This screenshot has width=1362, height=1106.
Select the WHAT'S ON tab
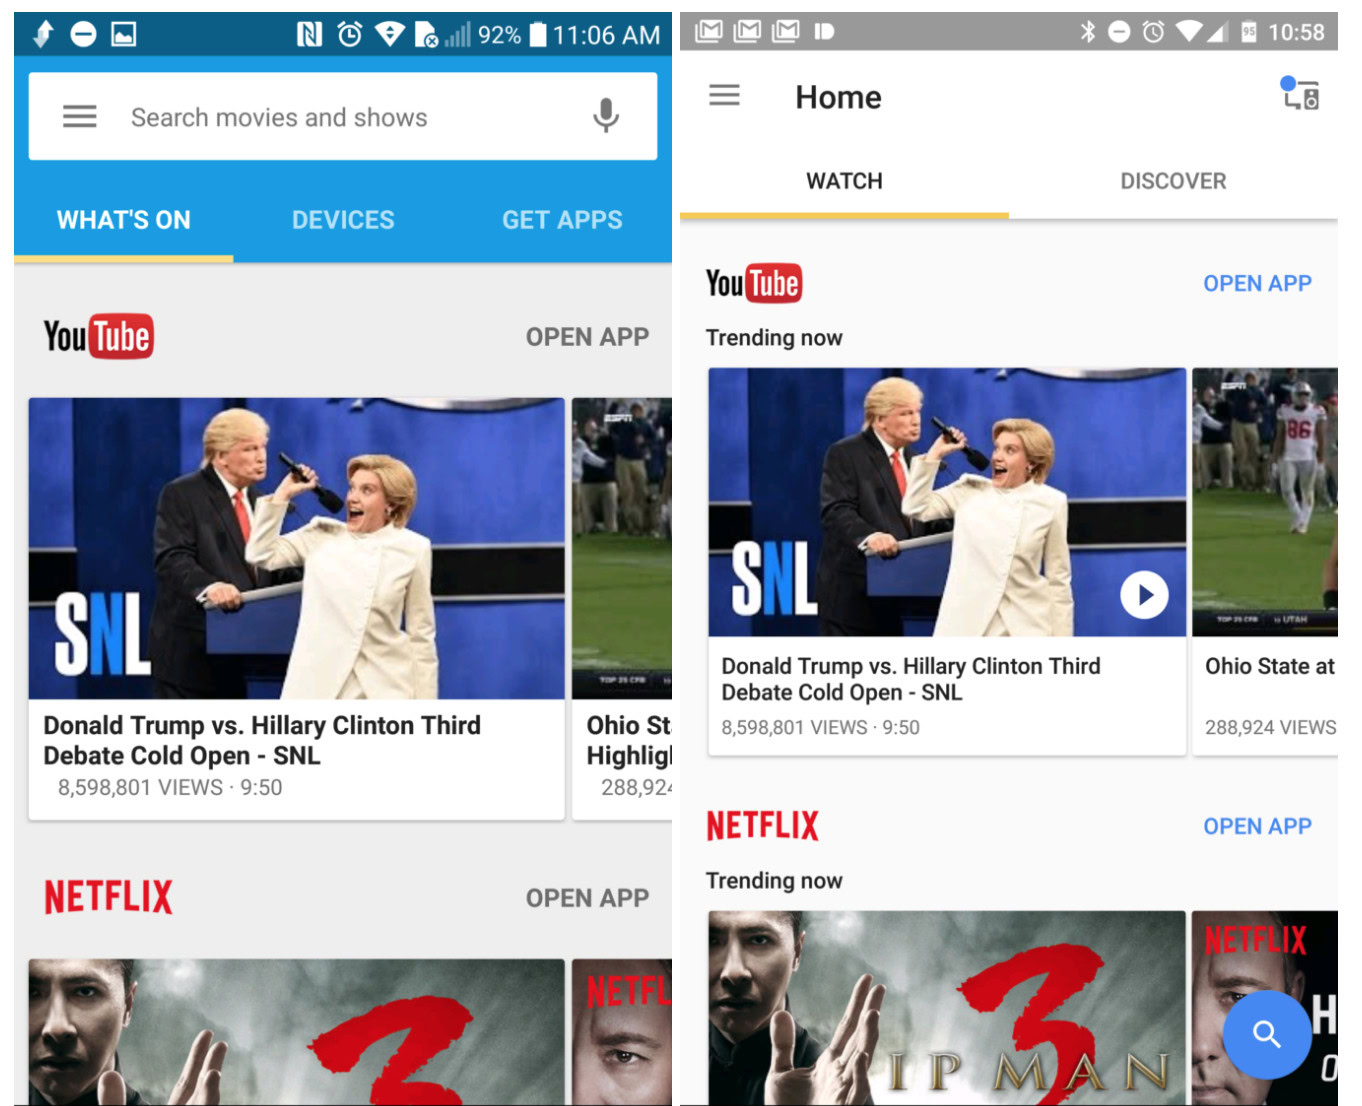click(x=123, y=220)
